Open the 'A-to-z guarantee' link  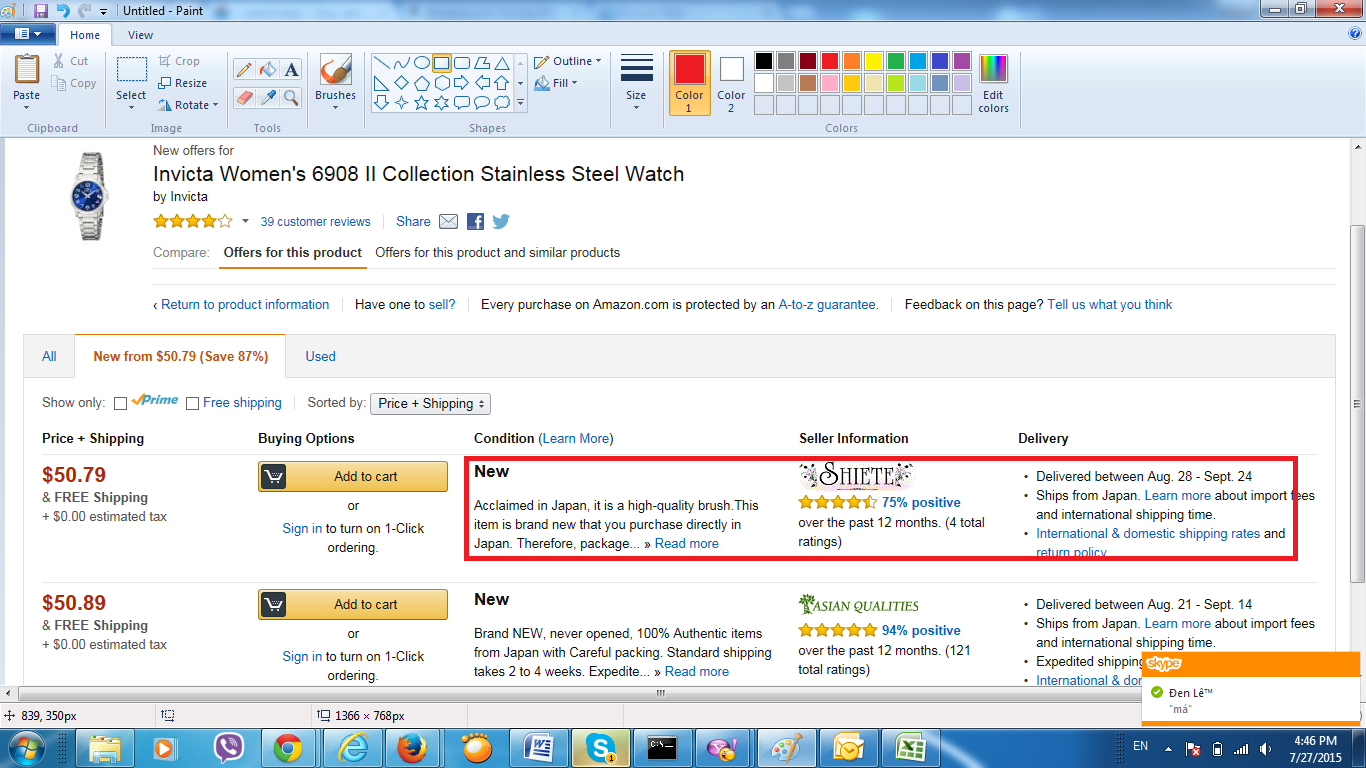(828, 304)
